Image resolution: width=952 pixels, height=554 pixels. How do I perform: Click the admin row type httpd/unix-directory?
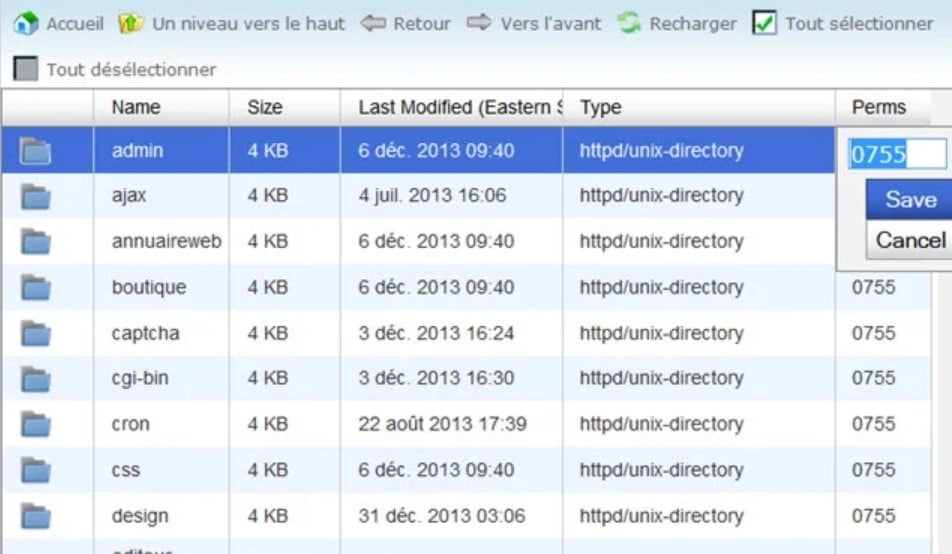tap(661, 151)
